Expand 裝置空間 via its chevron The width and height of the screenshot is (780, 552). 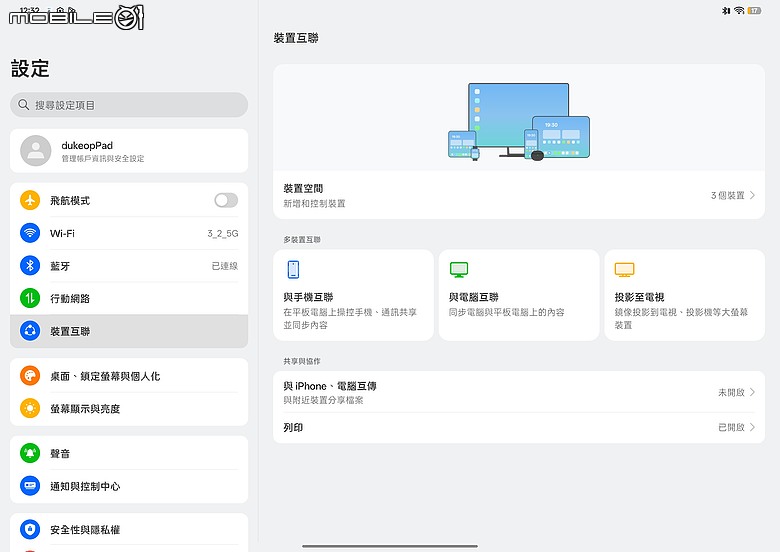[x=752, y=195]
